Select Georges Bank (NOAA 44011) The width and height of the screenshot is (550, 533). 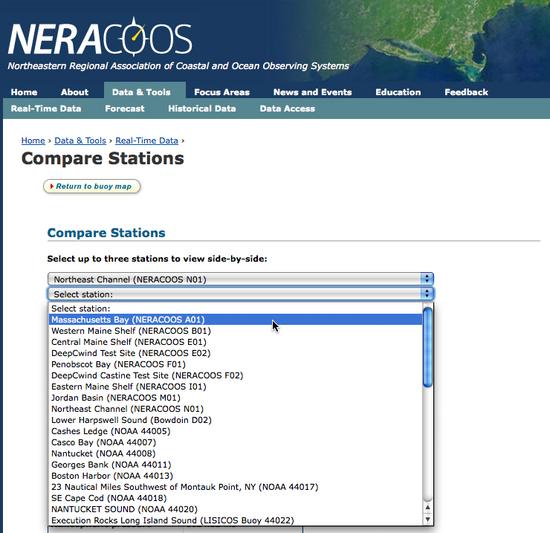(x=235, y=465)
